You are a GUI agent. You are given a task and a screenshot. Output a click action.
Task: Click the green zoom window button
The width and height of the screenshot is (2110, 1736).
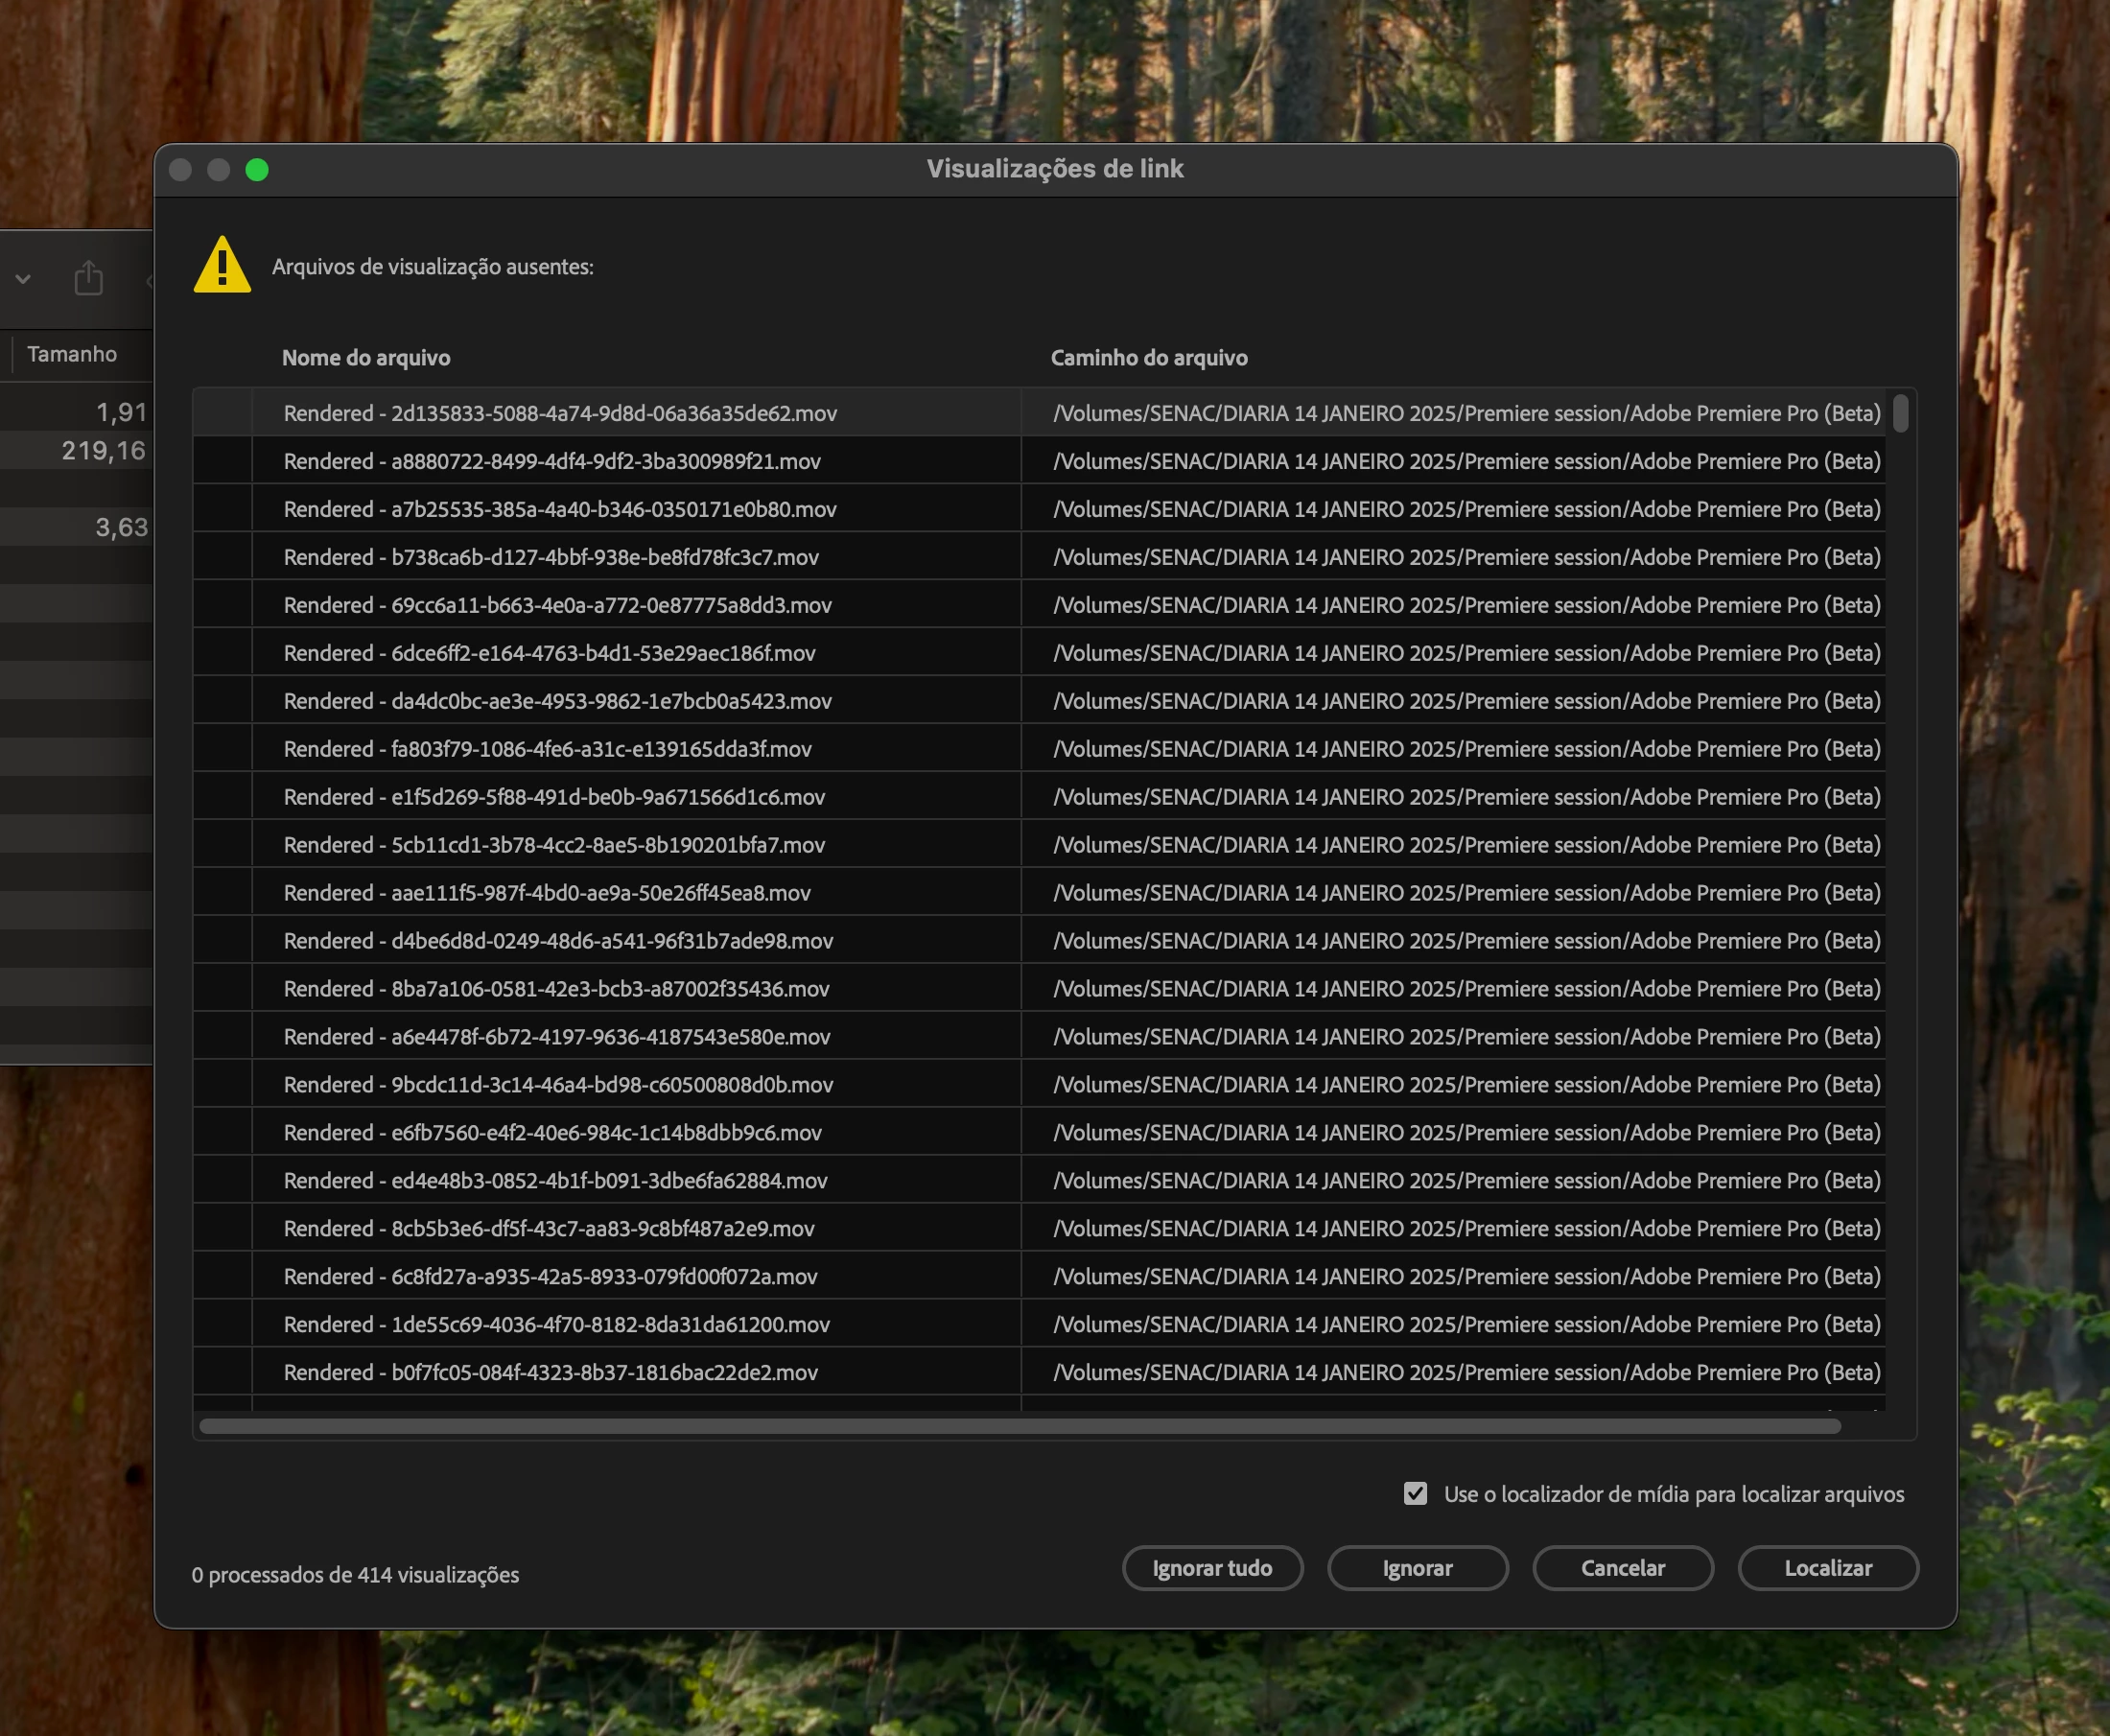click(257, 170)
